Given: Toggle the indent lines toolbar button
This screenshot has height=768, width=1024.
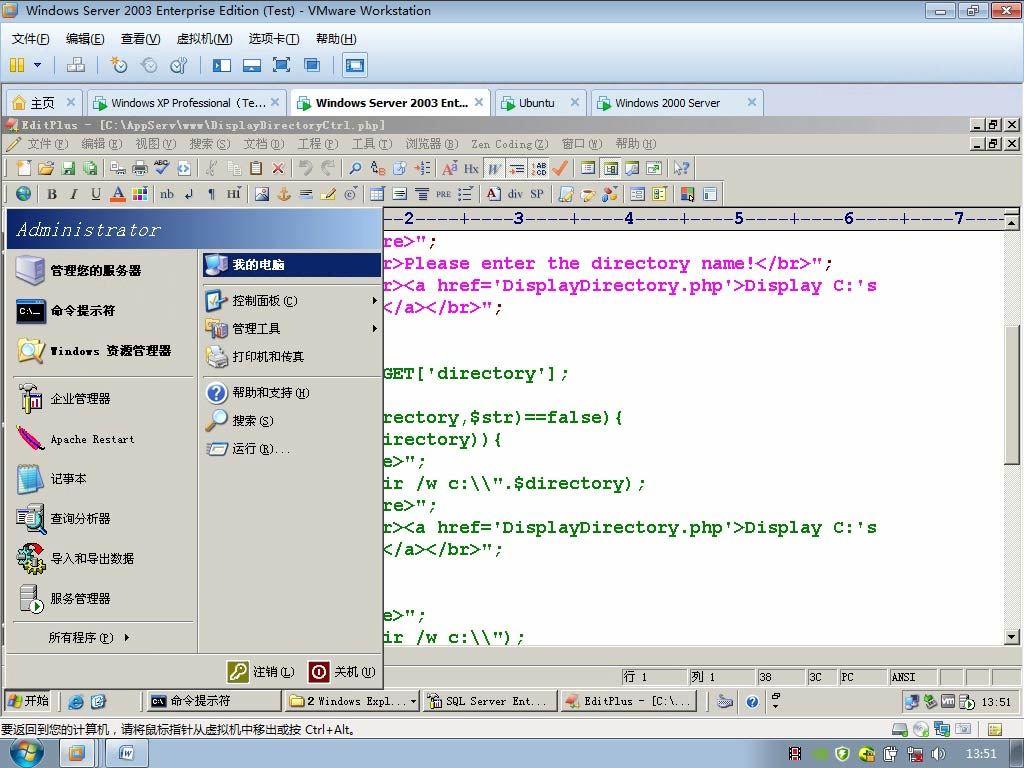Looking at the screenshot, I should coord(517,168).
